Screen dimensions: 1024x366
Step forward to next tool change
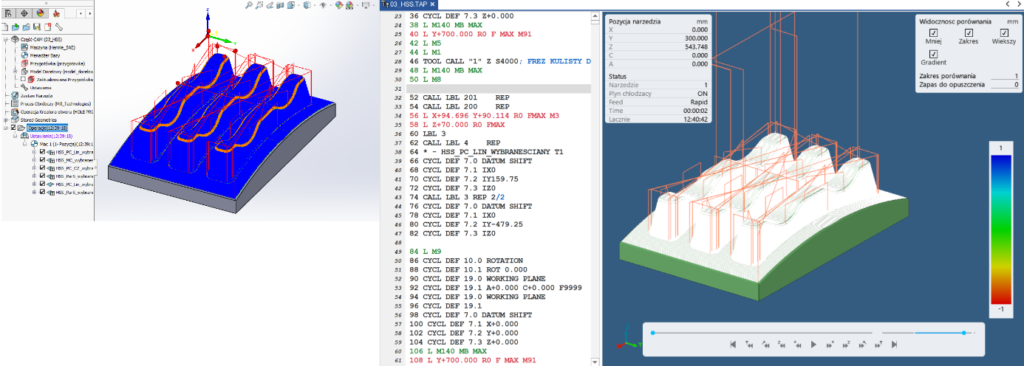(x=878, y=344)
